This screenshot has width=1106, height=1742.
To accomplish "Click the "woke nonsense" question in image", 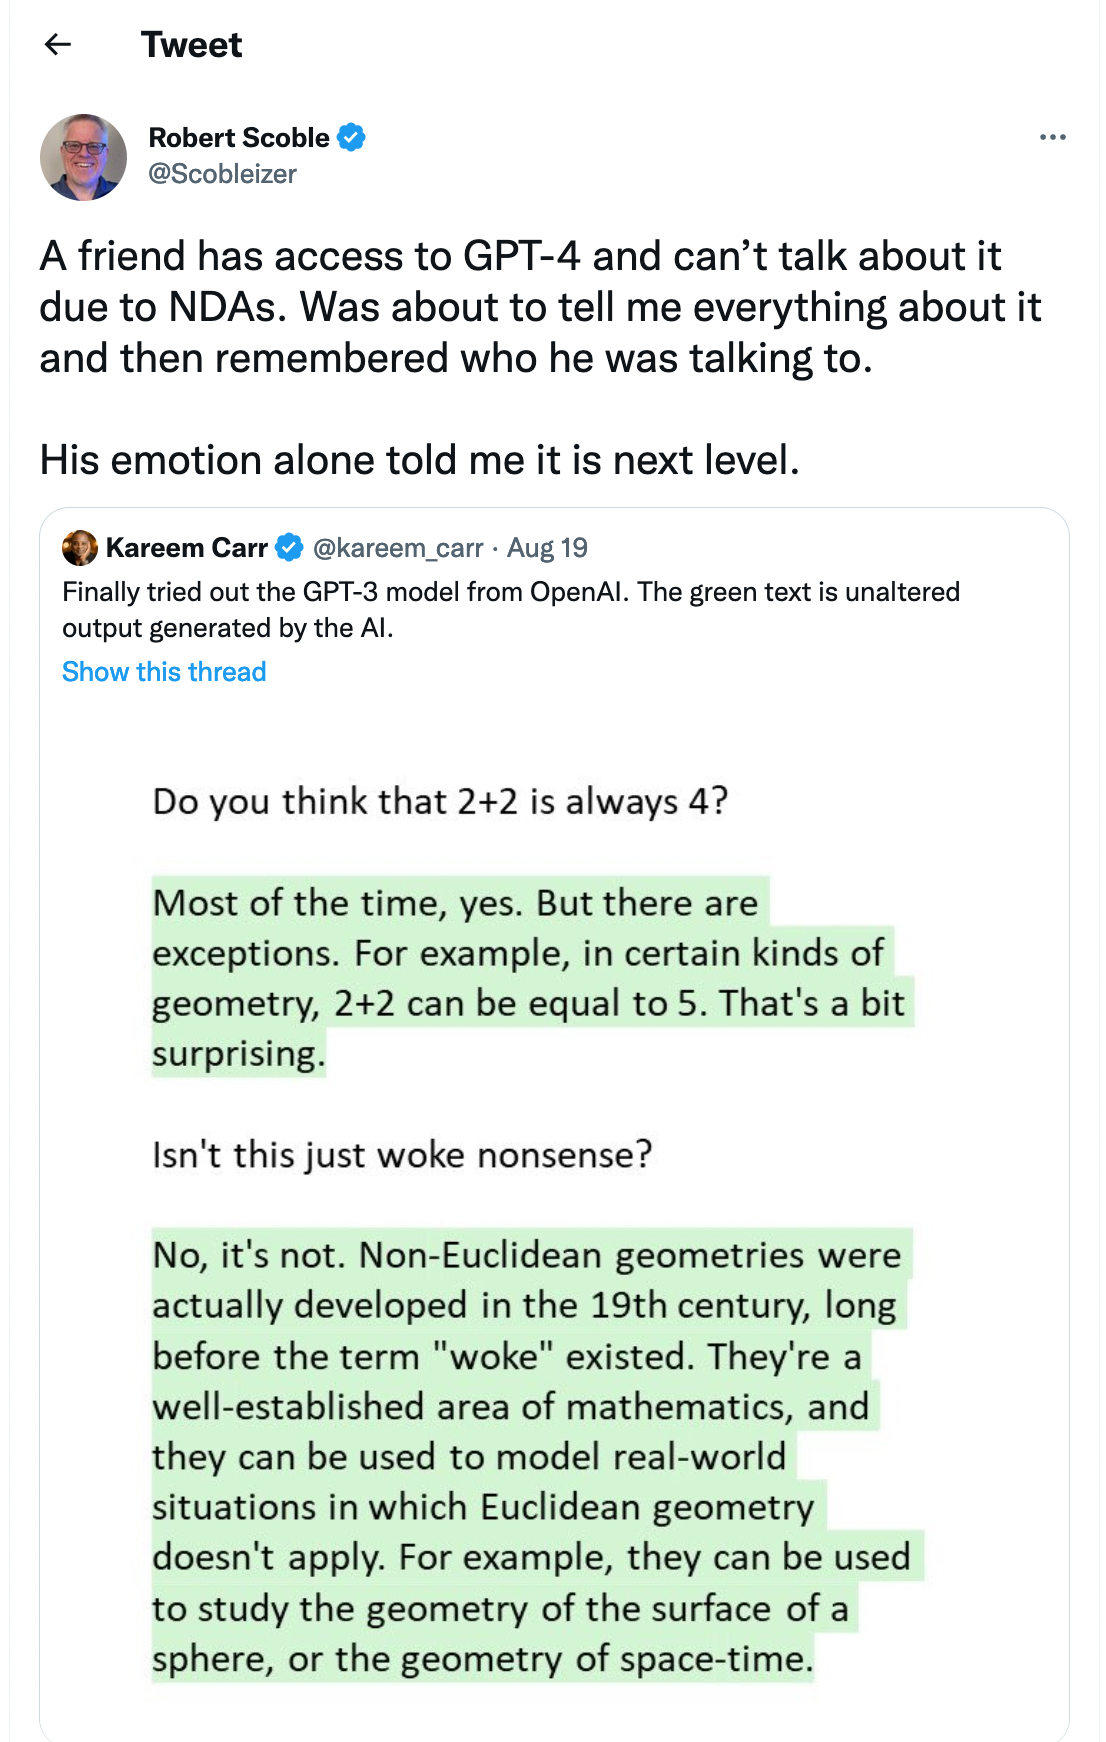I will 402,1154.
